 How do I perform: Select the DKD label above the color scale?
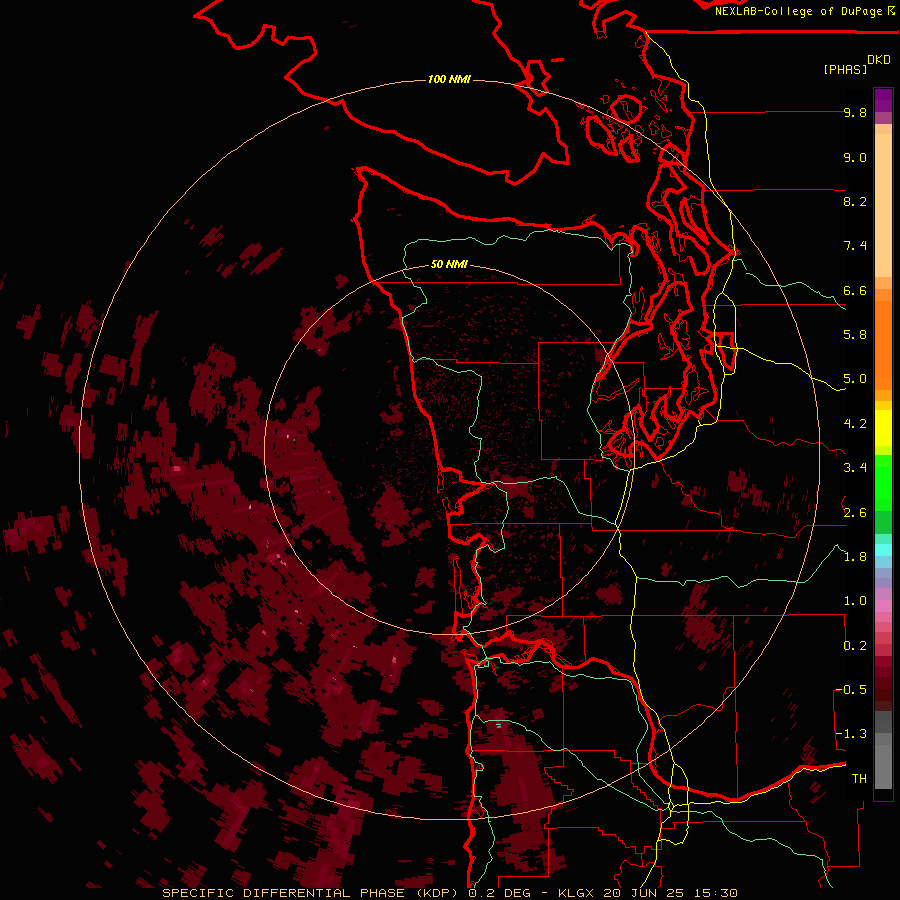[x=879, y=60]
